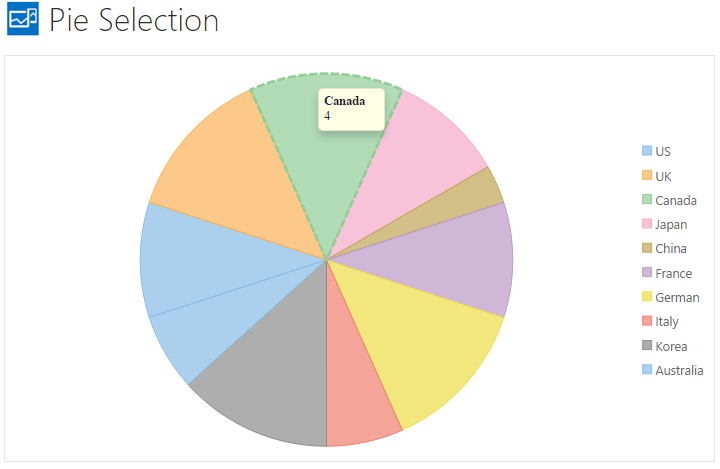Select the purple France pie slice
The image size is (720, 469).
(x=450, y=260)
